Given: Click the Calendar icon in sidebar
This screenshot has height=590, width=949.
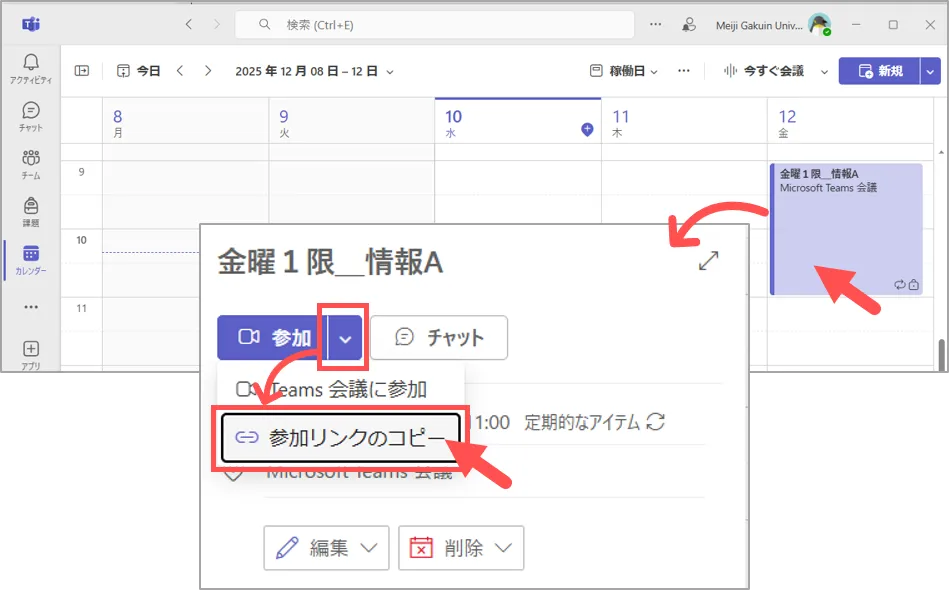Looking at the screenshot, I should (30, 259).
